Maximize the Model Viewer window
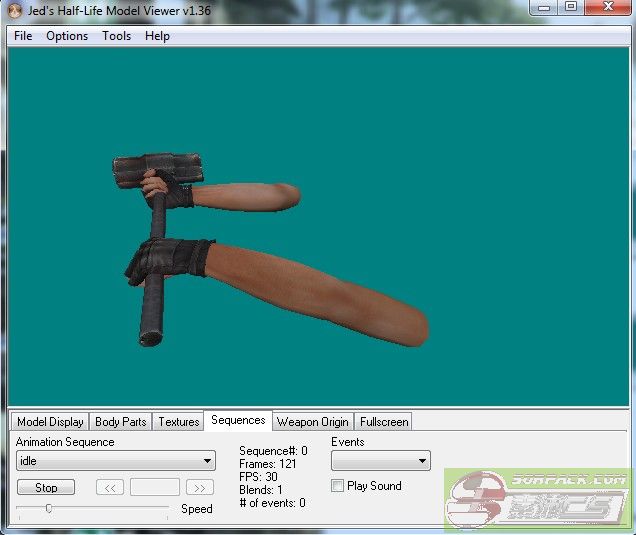Screen dimensions: 636x535 pos(571,7)
